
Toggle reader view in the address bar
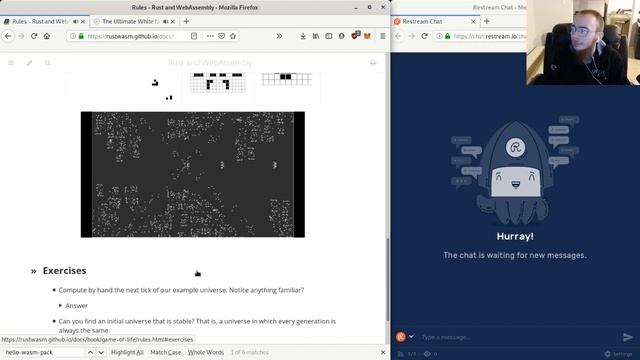194,36
